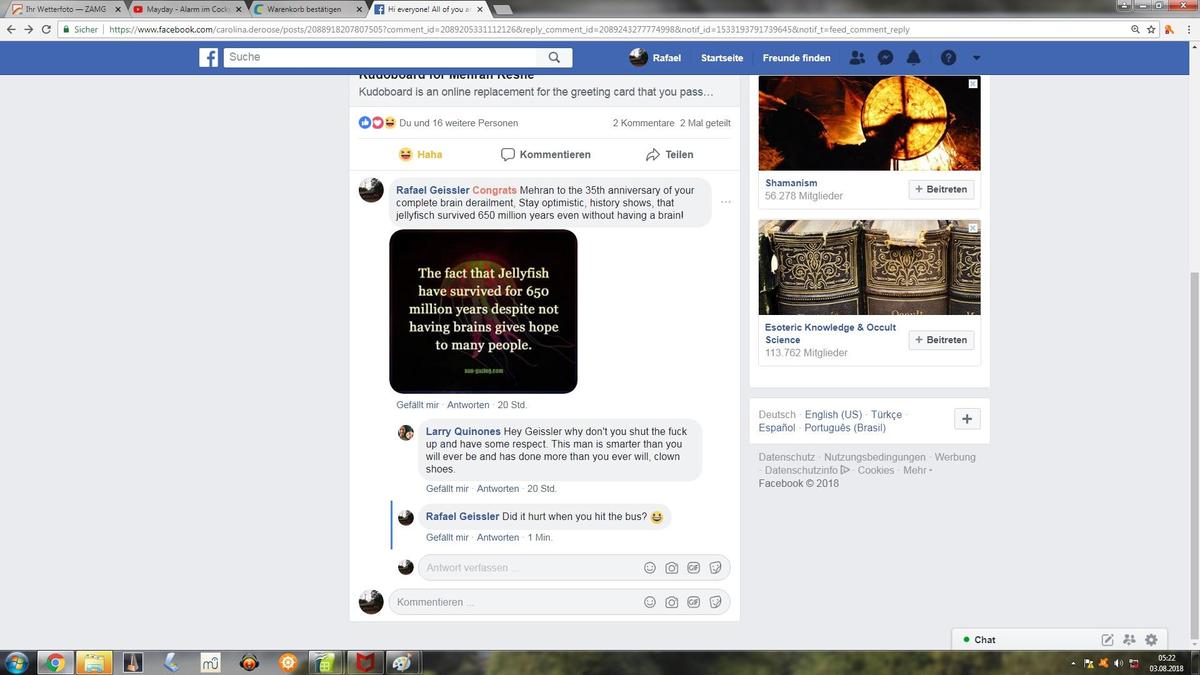The width and height of the screenshot is (1200, 675).
Task: Click Kommentieren on the post
Action: click(x=546, y=155)
